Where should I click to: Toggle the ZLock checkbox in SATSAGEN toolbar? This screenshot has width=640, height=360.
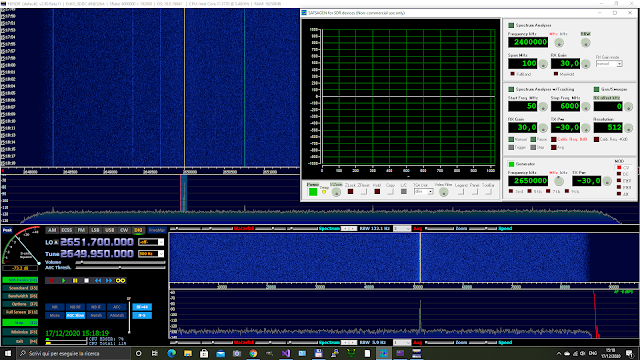pyautogui.click(x=350, y=191)
